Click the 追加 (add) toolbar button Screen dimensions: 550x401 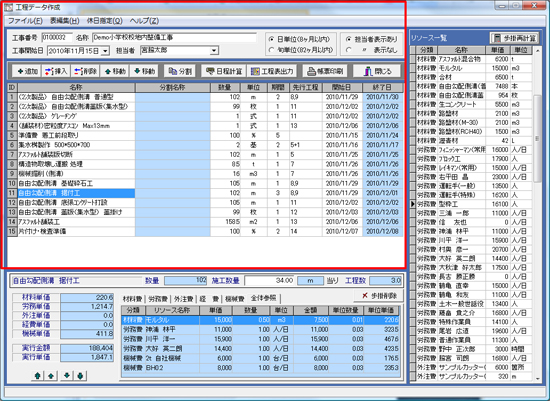[27, 71]
